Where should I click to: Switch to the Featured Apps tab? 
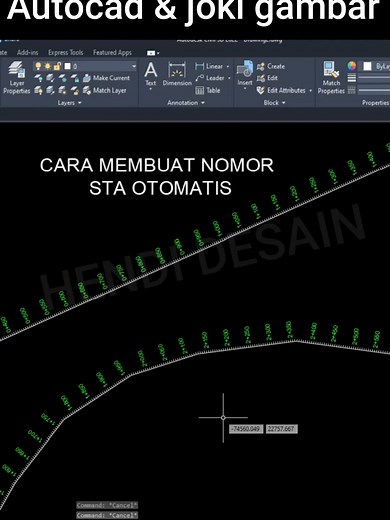tap(112, 53)
